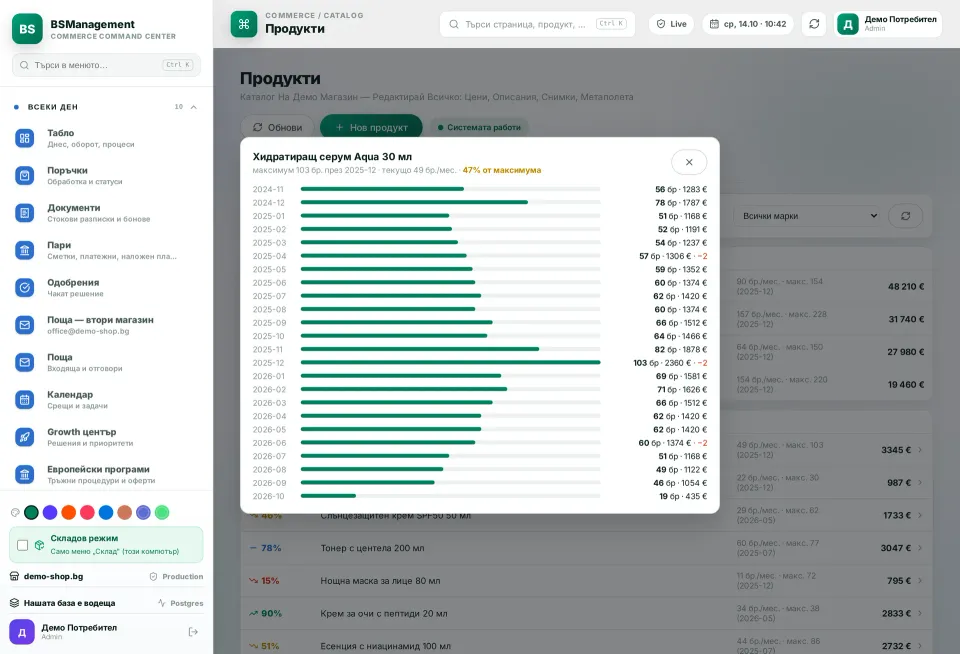This screenshot has width=960, height=654.
Task: Open the Поща Входяща и отговори menu item
Action: [x=107, y=363]
